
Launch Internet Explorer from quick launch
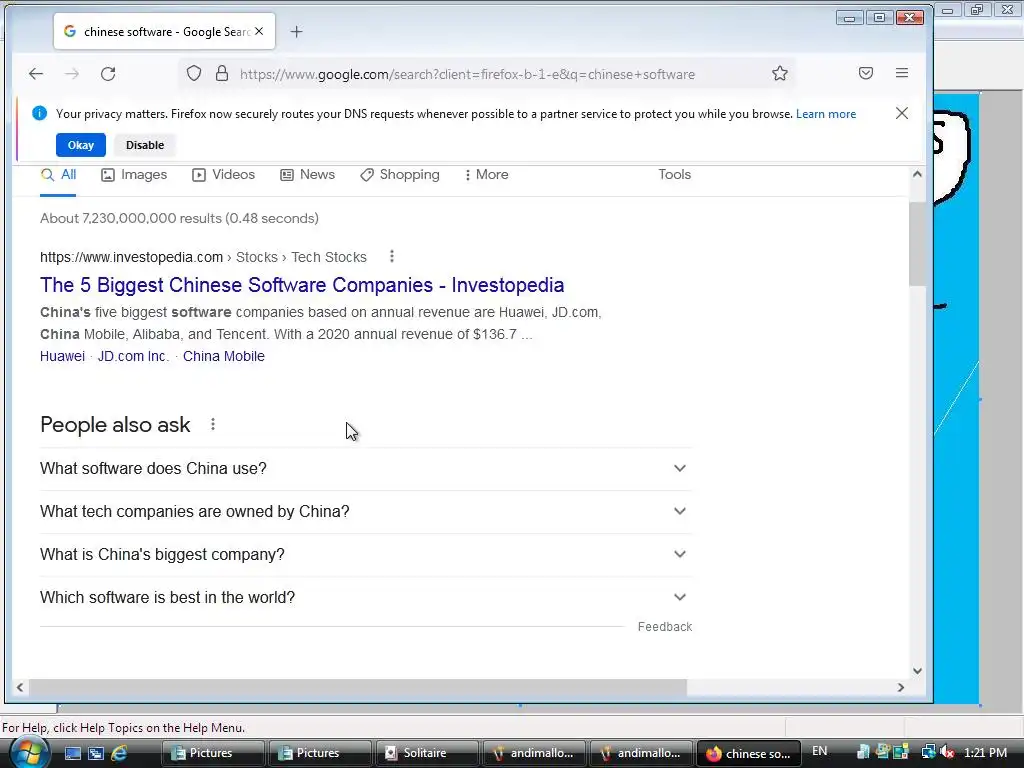pos(120,754)
